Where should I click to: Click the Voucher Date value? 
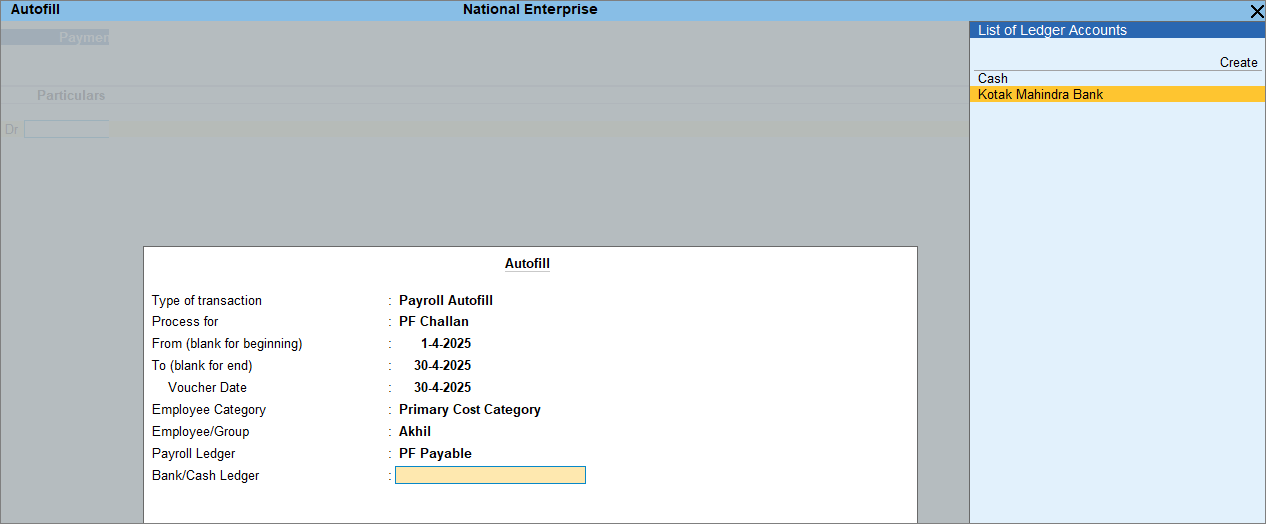click(442, 387)
